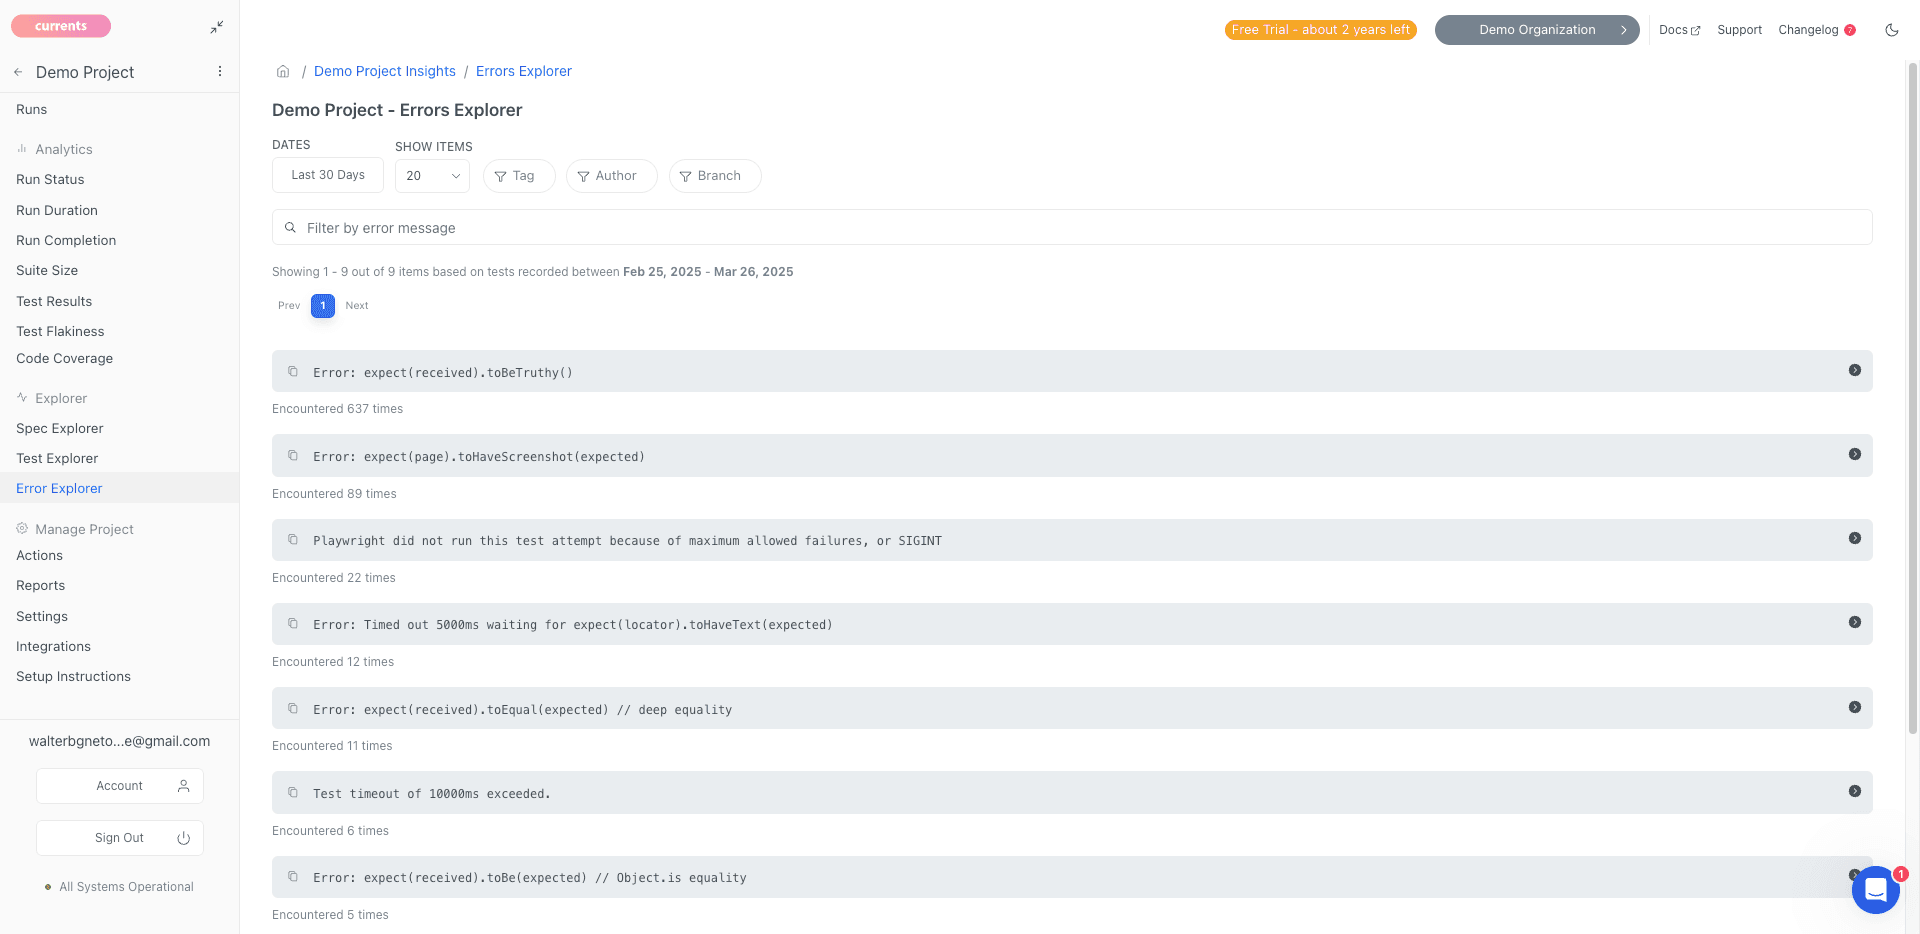Screen dimensions: 1920x934
Task: Click the Demo Project Insights breadcrumb
Action: 385,71
